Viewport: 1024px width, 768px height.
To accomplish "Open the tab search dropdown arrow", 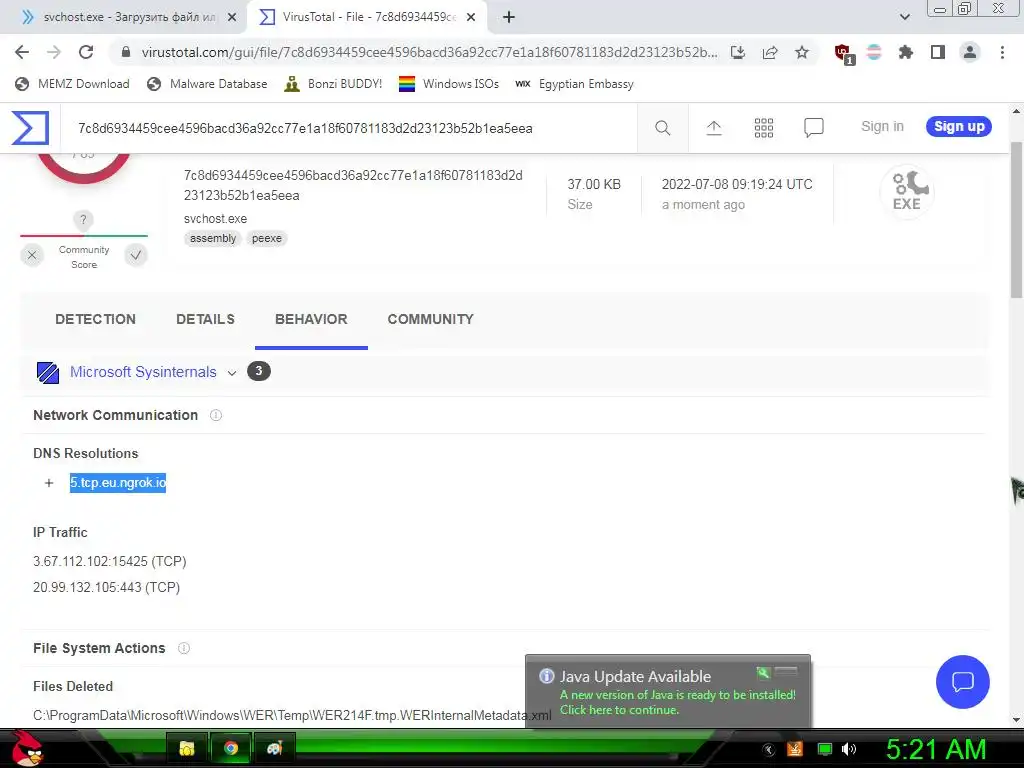I will (x=904, y=17).
